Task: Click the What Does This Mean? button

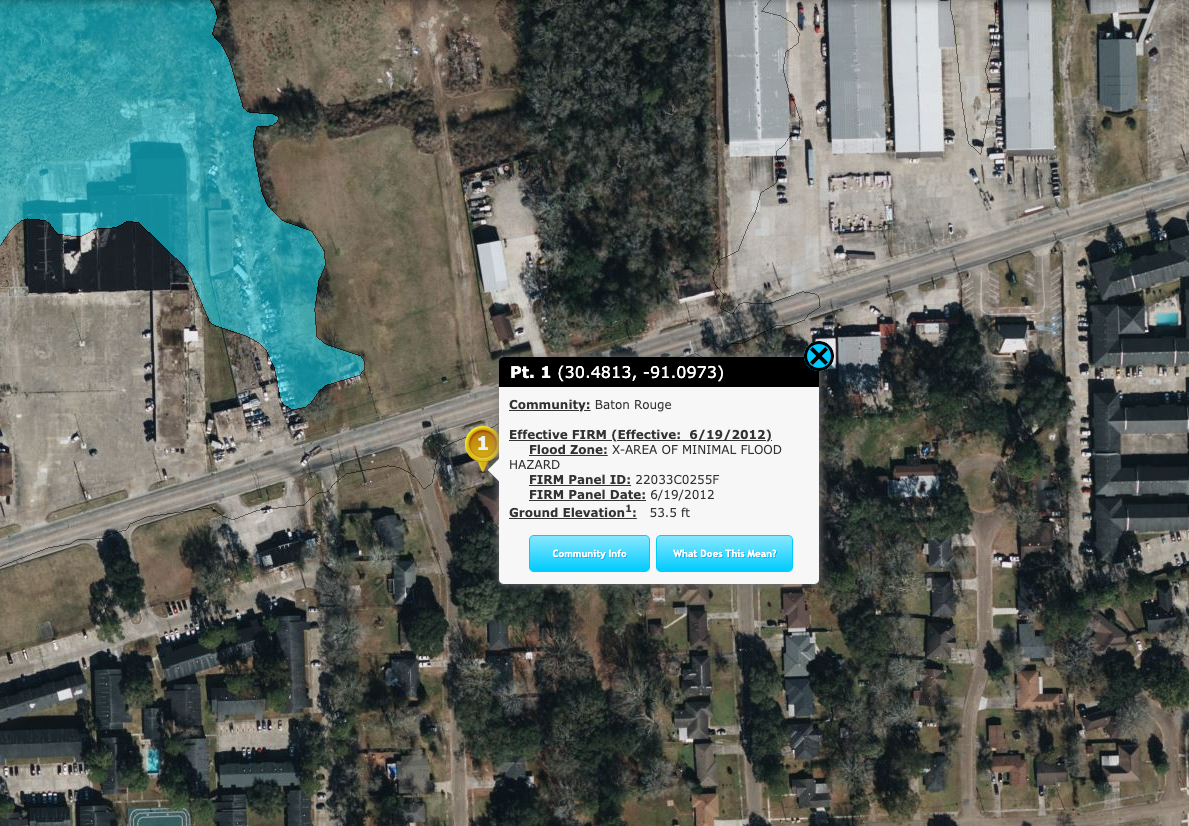Action: [724, 554]
